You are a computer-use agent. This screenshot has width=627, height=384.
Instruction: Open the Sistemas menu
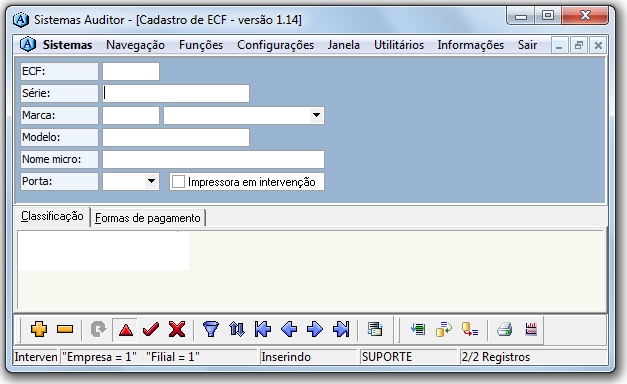coord(68,45)
